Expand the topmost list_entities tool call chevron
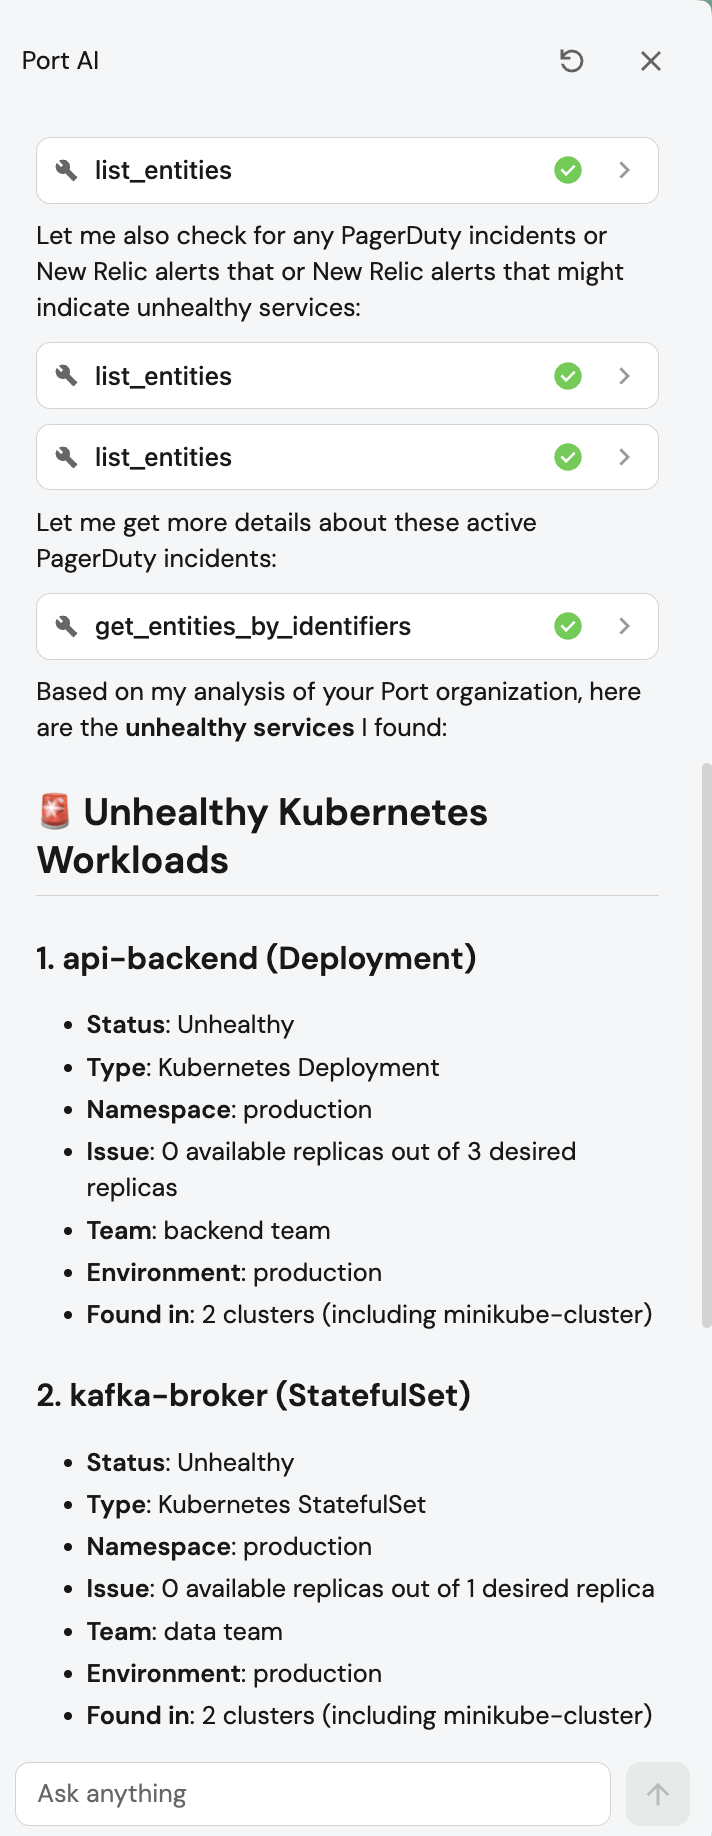This screenshot has width=712, height=1836. click(624, 170)
